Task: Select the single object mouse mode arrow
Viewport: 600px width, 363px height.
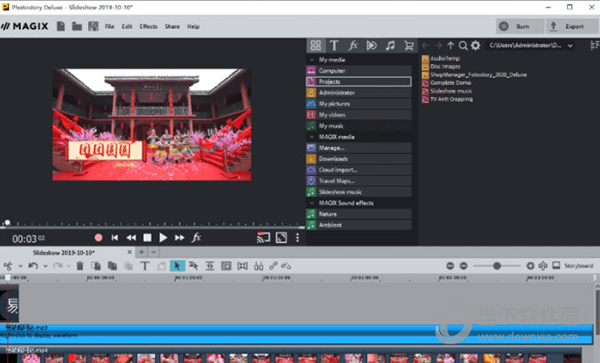Action: point(177,266)
